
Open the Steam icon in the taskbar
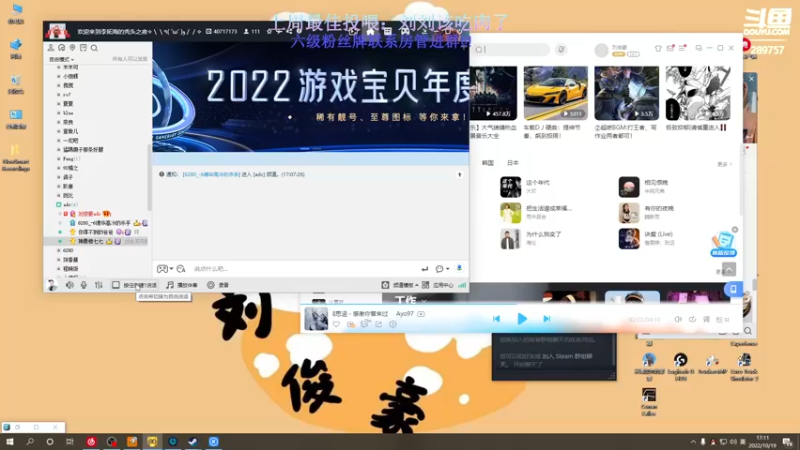coord(193,441)
